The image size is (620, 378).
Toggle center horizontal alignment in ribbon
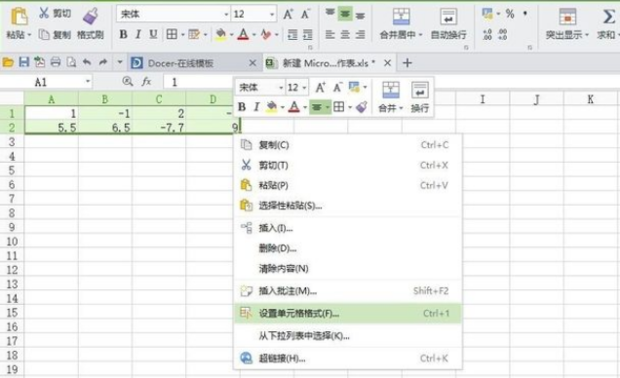click(345, 35)
